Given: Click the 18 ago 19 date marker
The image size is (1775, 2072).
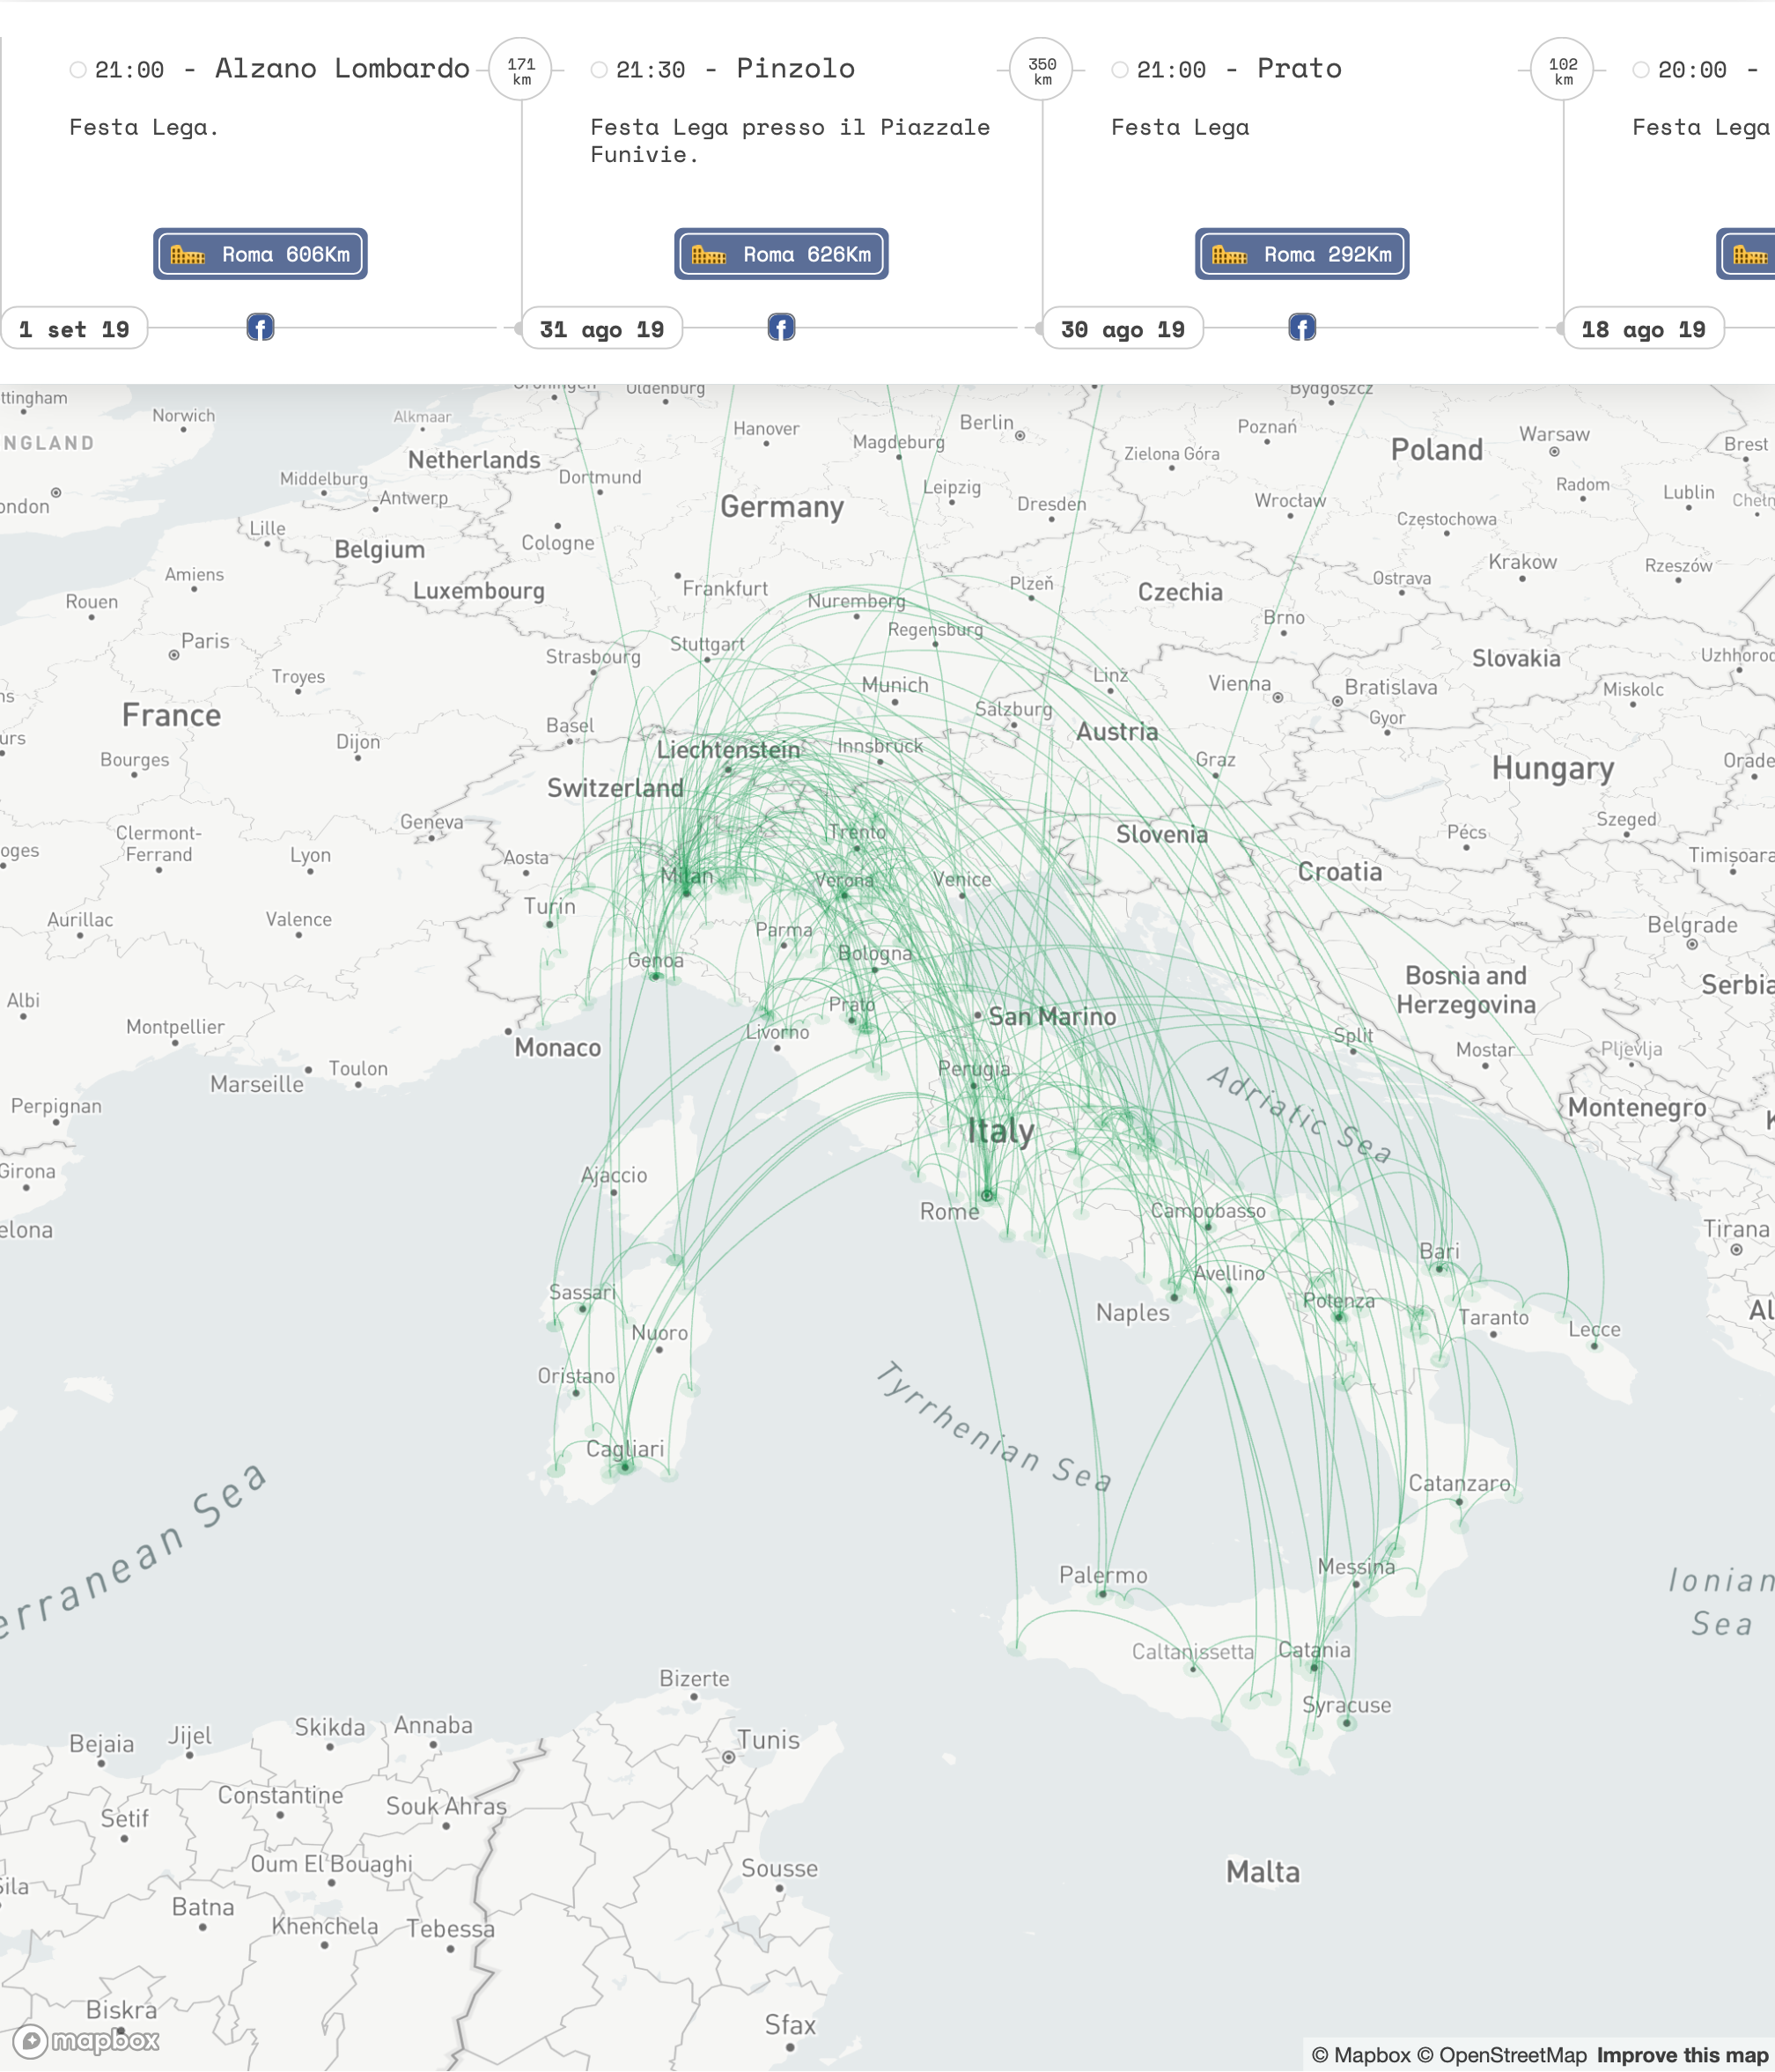Looking at the screenshot, I should point(1643,329).
